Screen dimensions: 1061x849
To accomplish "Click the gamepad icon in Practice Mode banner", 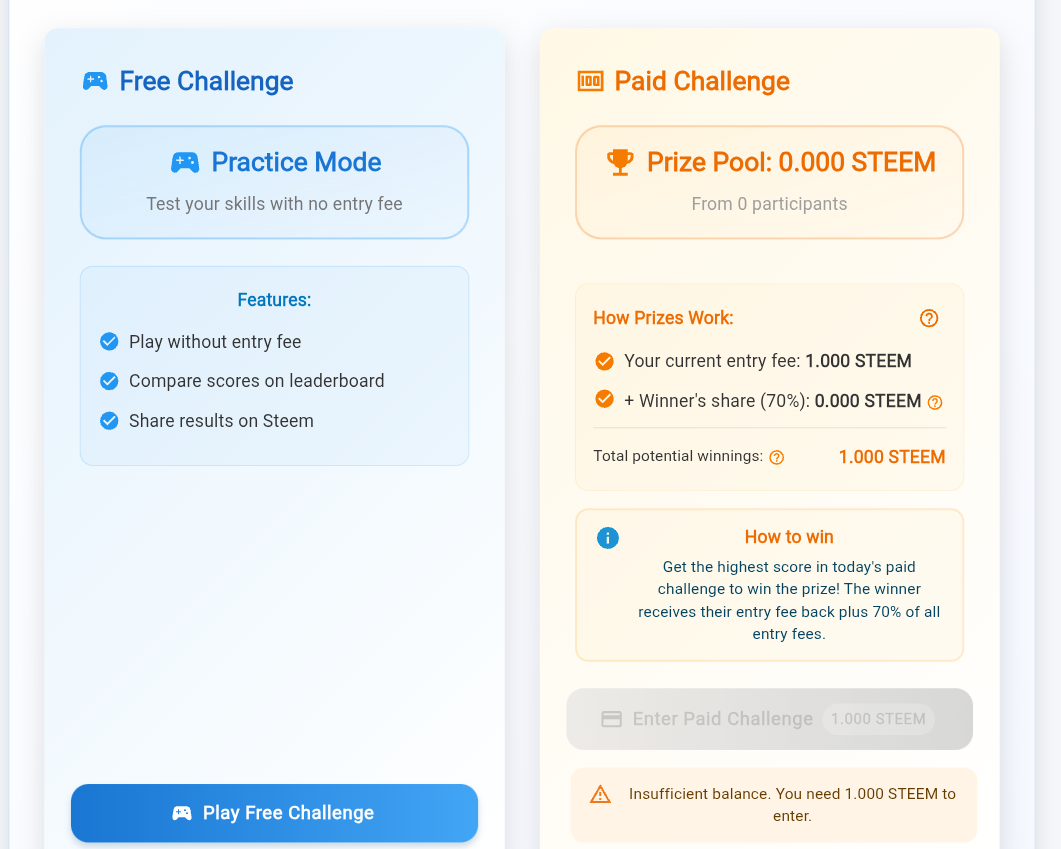I will pos(185,162).
